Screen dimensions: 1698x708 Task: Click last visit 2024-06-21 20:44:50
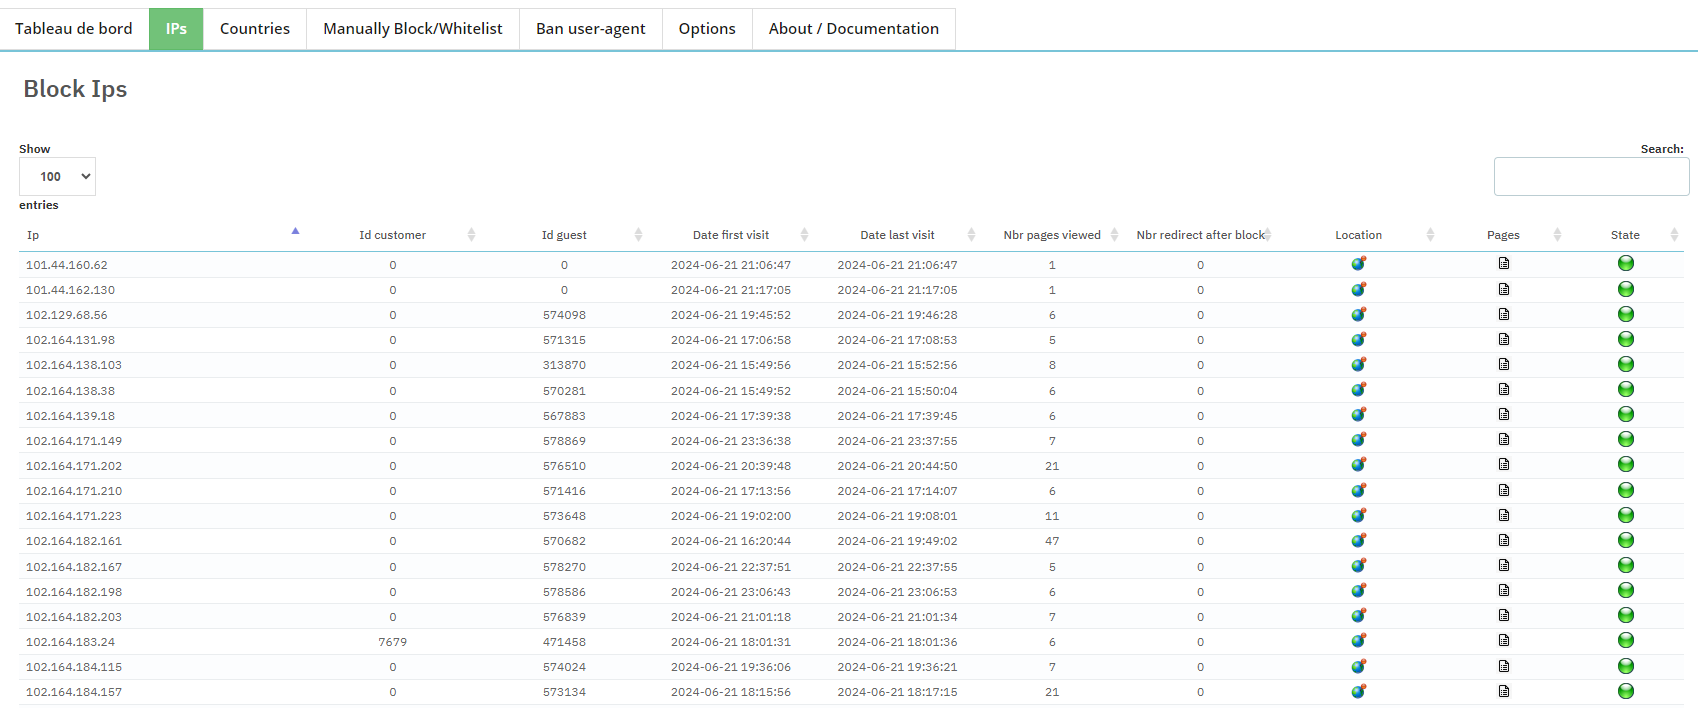click(x=897, y=466)
